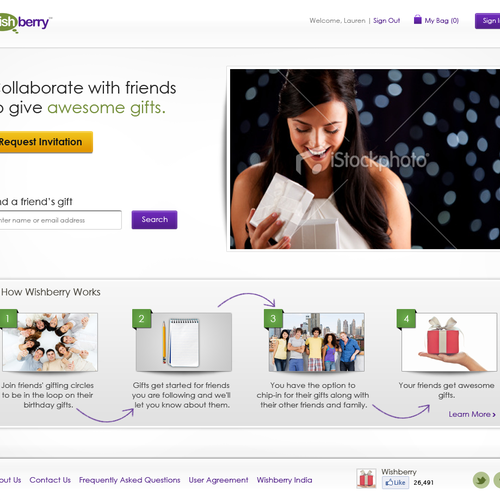
Task: Open Frequently Asked Questions footer link
Action: pos(129,480)
